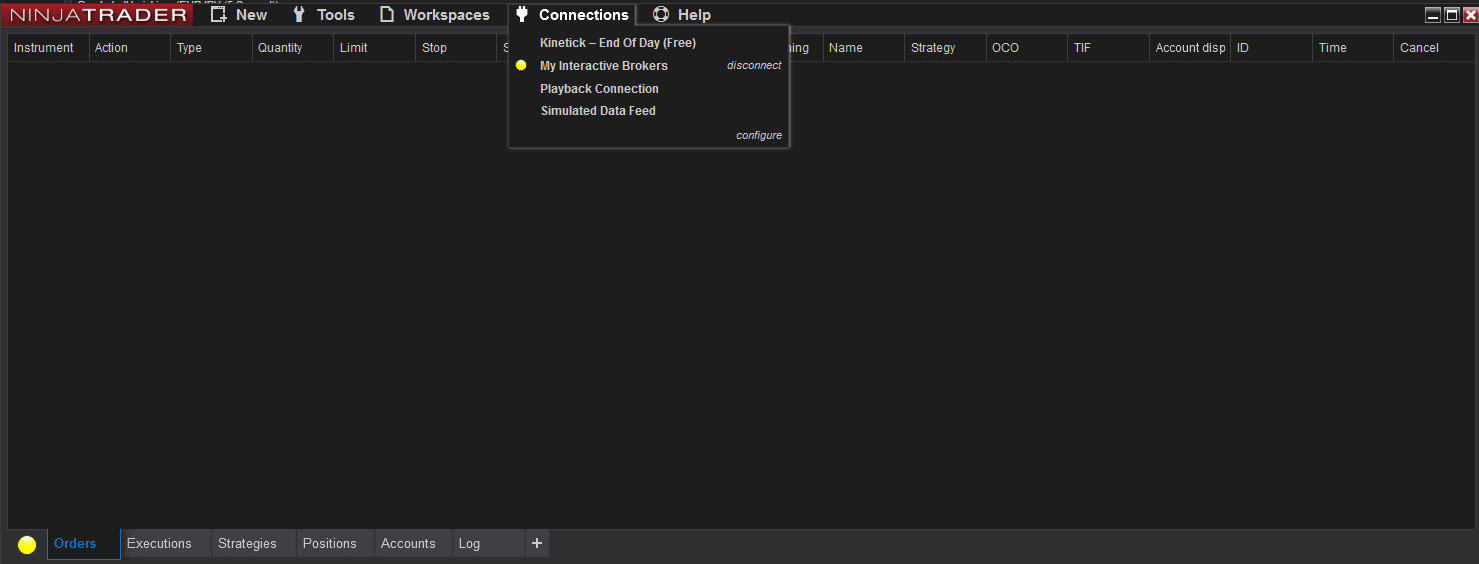Click the NinjaTrader logo
Screen dimensions: 1479x564
[98, 14]
